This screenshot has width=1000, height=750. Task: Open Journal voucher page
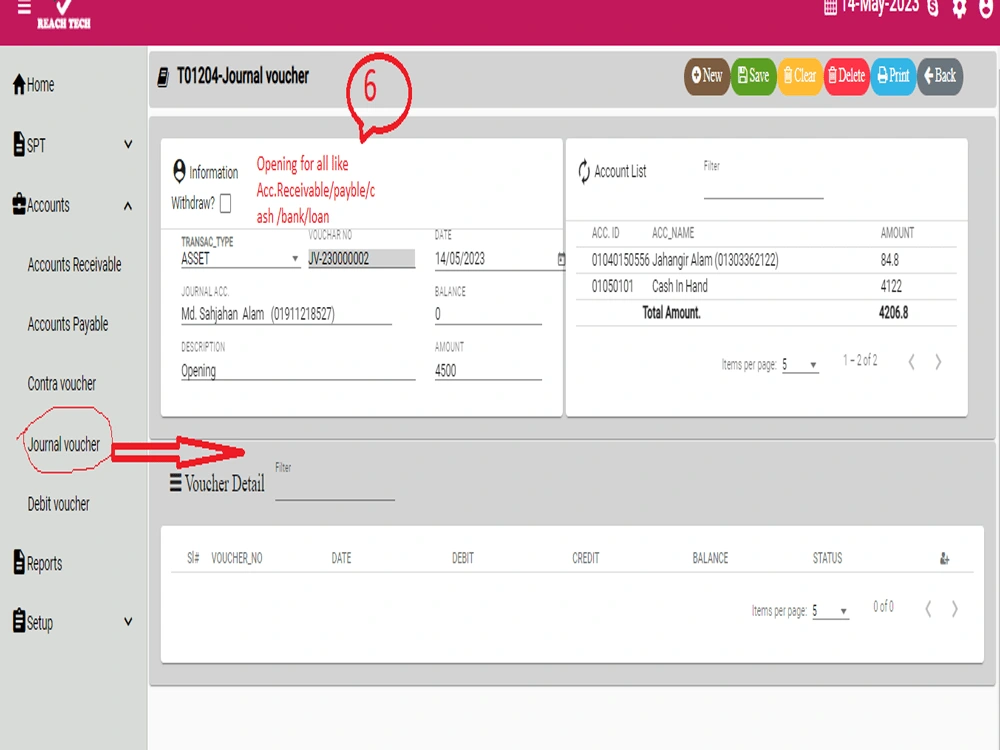click(x=64, y=445)
